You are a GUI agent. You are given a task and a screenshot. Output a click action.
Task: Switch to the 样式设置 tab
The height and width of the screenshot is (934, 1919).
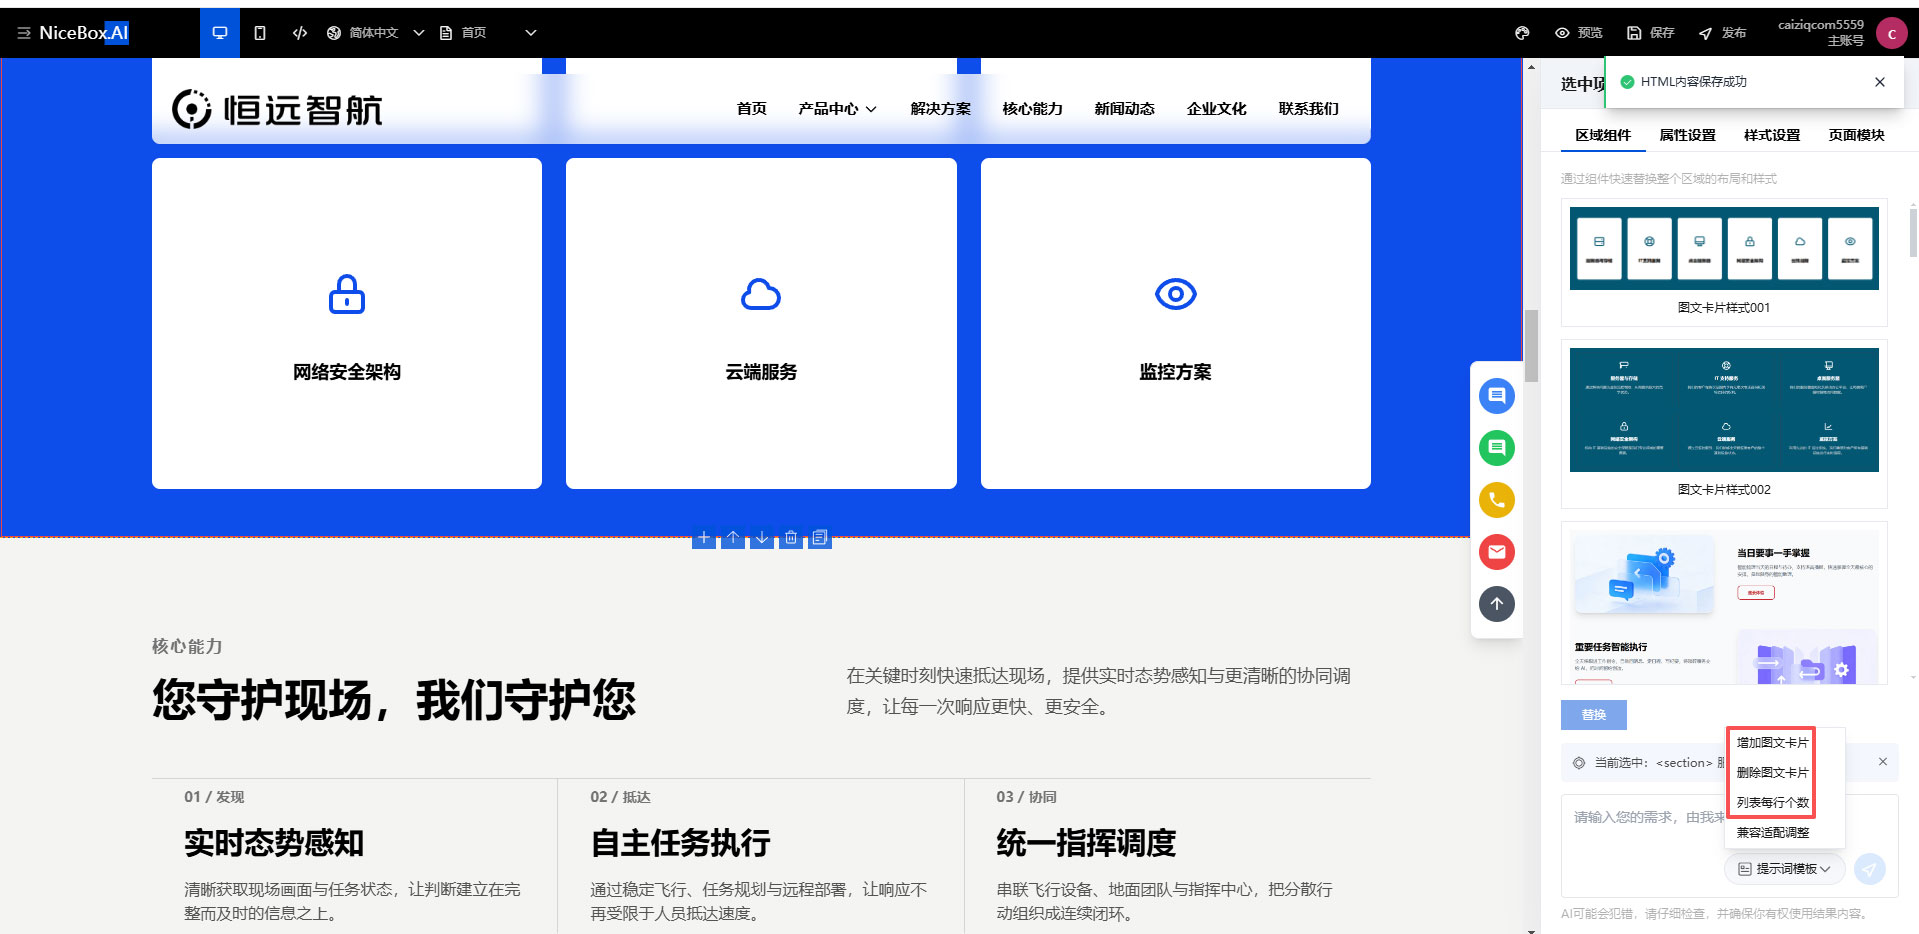pos(1771,135)
